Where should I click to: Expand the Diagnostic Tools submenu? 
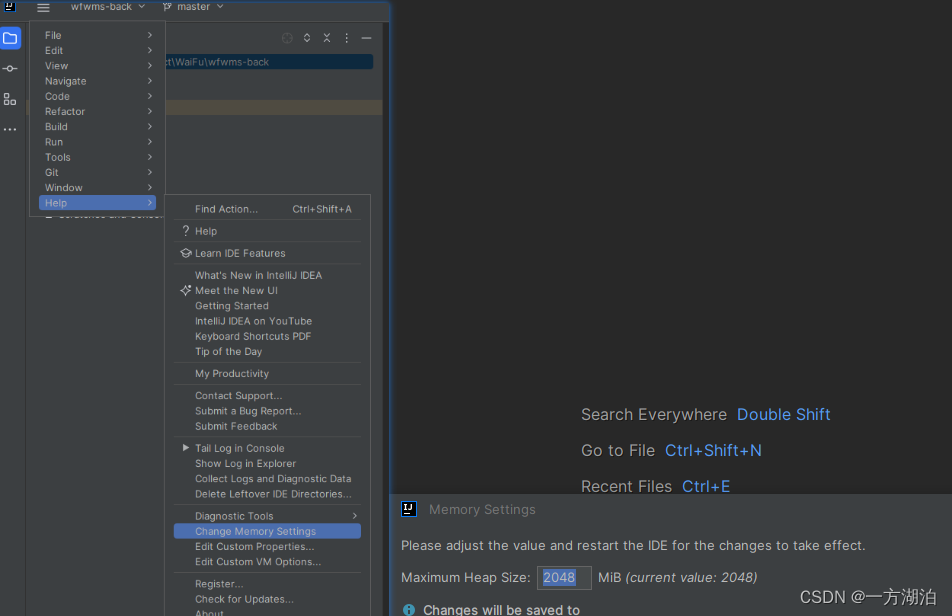pyautogui.click(x=267, y=516)
